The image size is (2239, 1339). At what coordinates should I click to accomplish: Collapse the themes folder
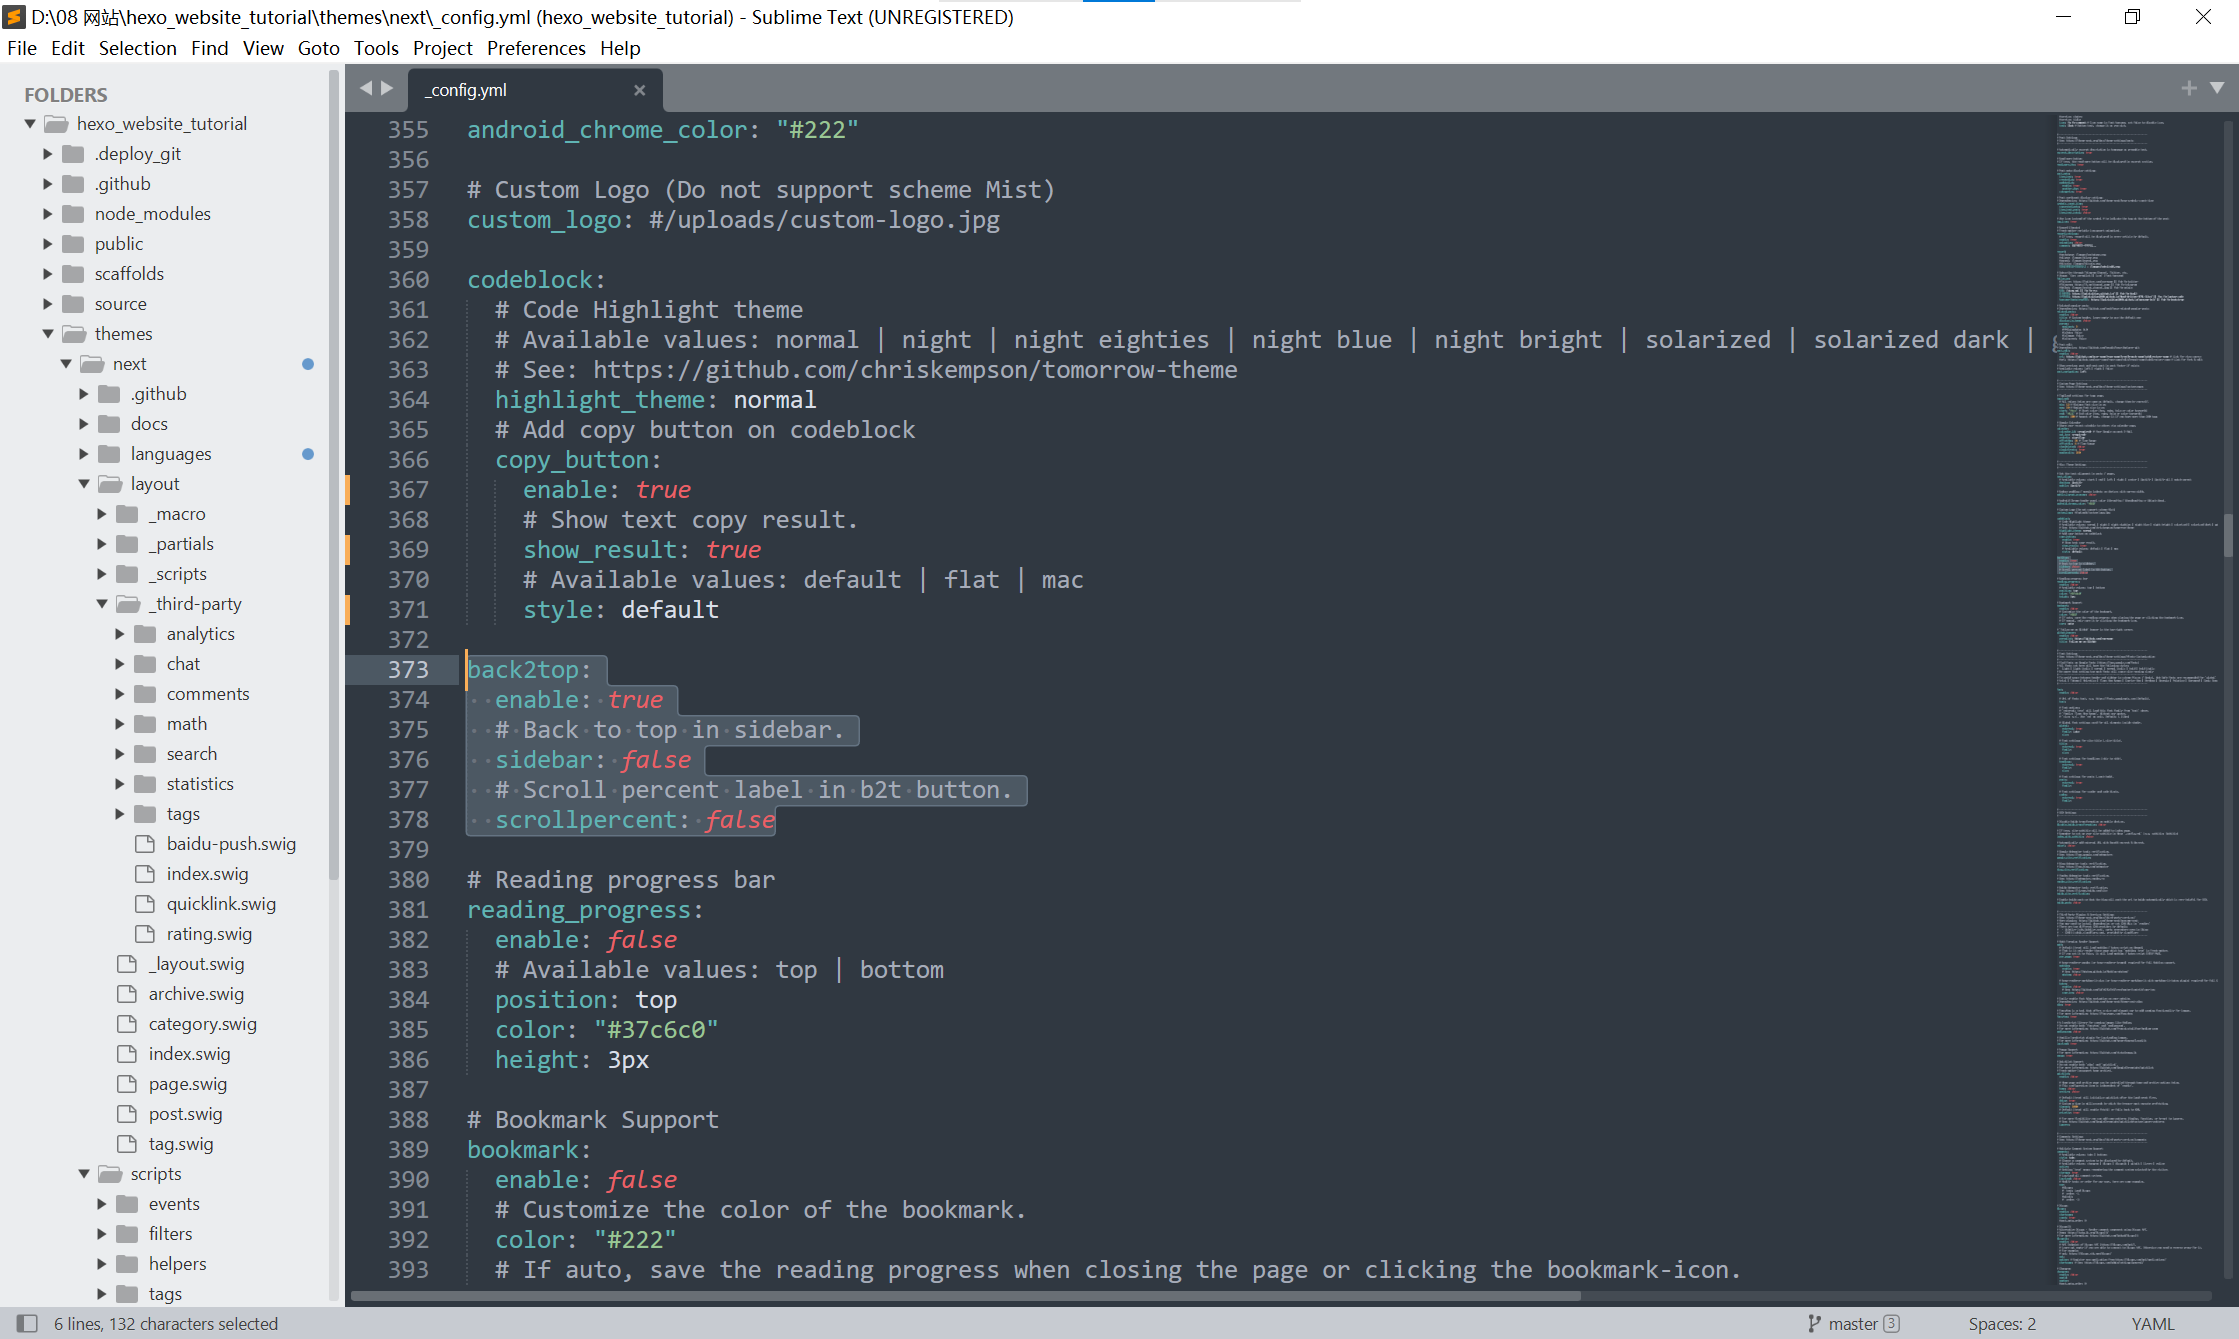(x=48, y=333)
